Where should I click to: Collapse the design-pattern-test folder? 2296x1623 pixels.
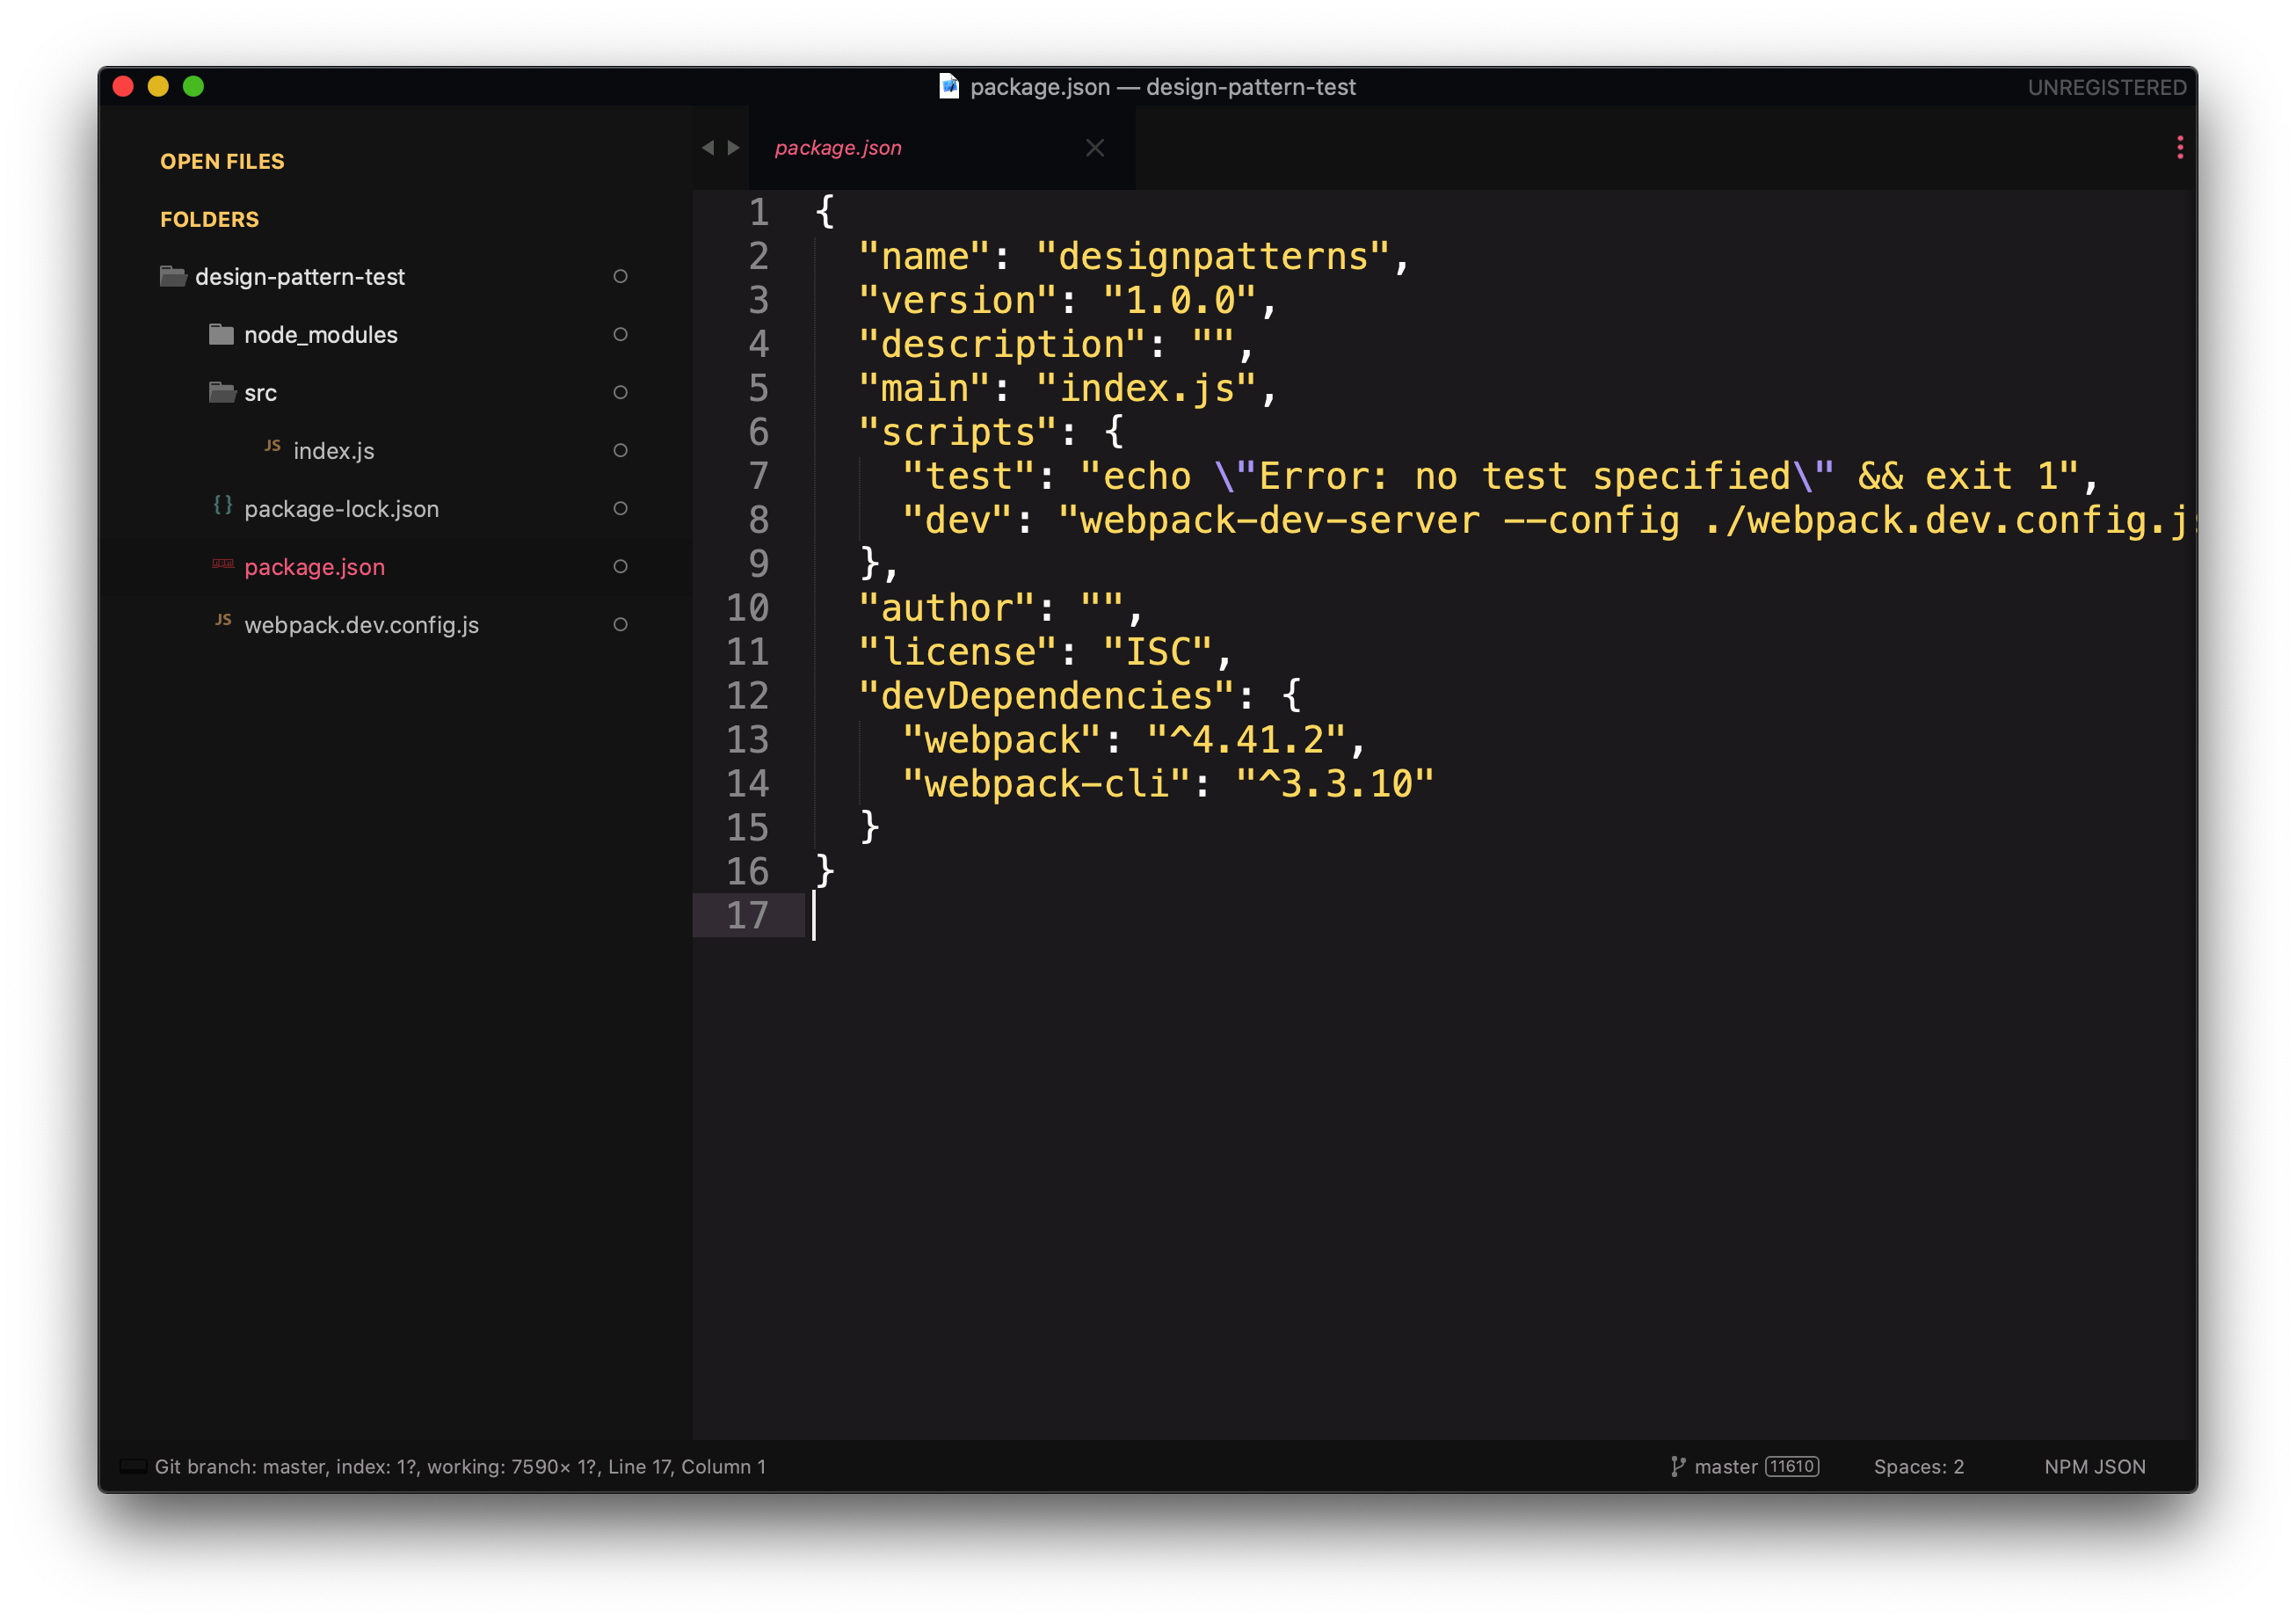tap(300, 277)
